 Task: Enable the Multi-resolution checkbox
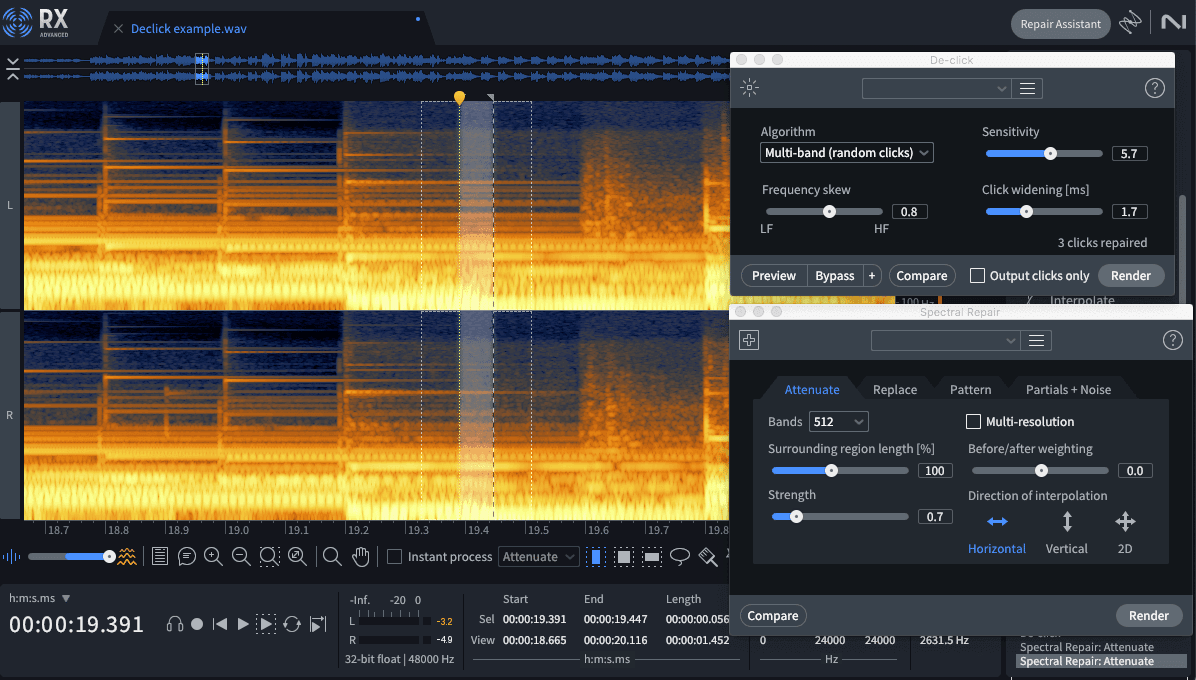(973, 422)
